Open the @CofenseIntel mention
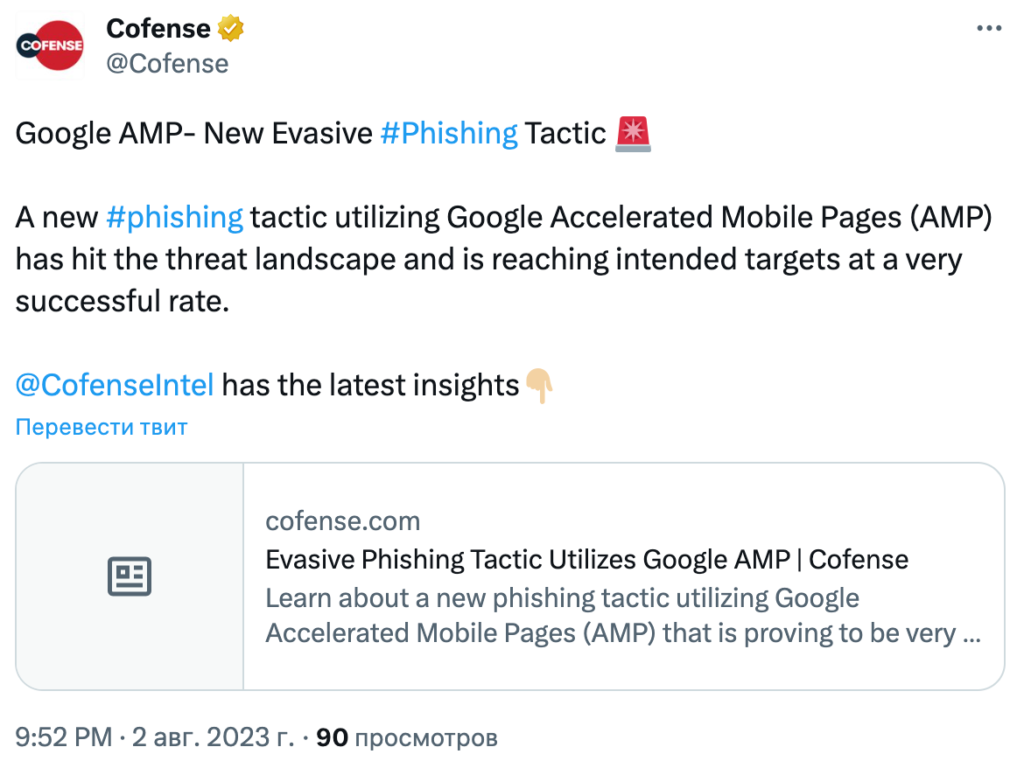Viewport: 1024px width, 775px height. tap(115, 385)
